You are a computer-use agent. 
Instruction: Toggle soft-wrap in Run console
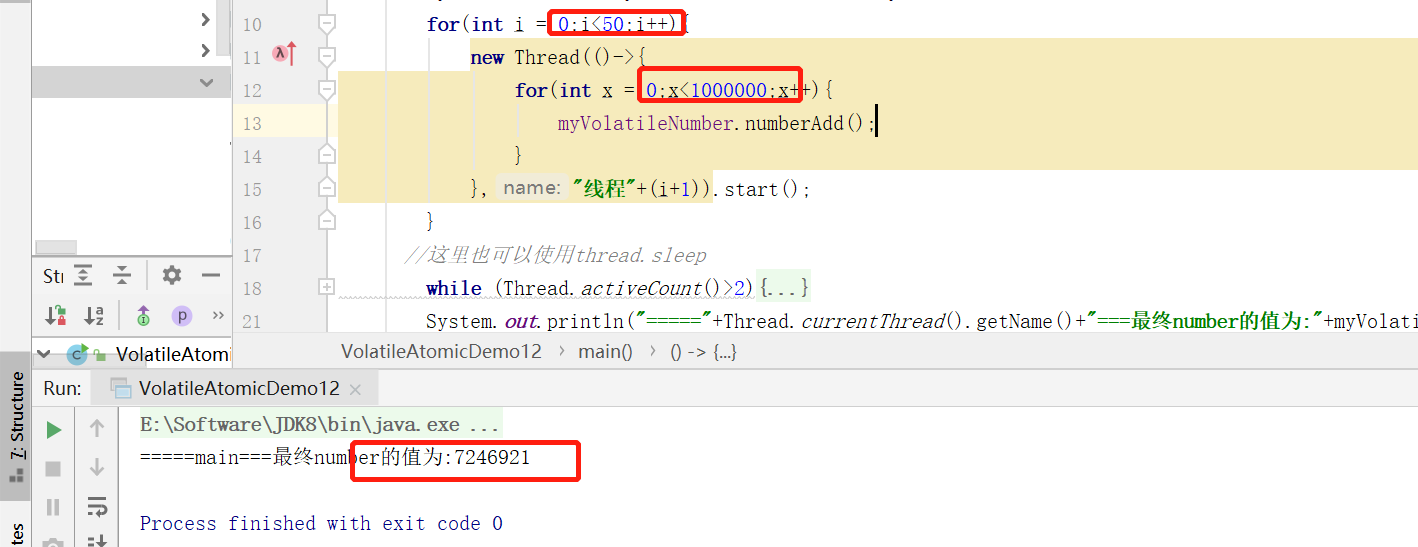[97, 507]
